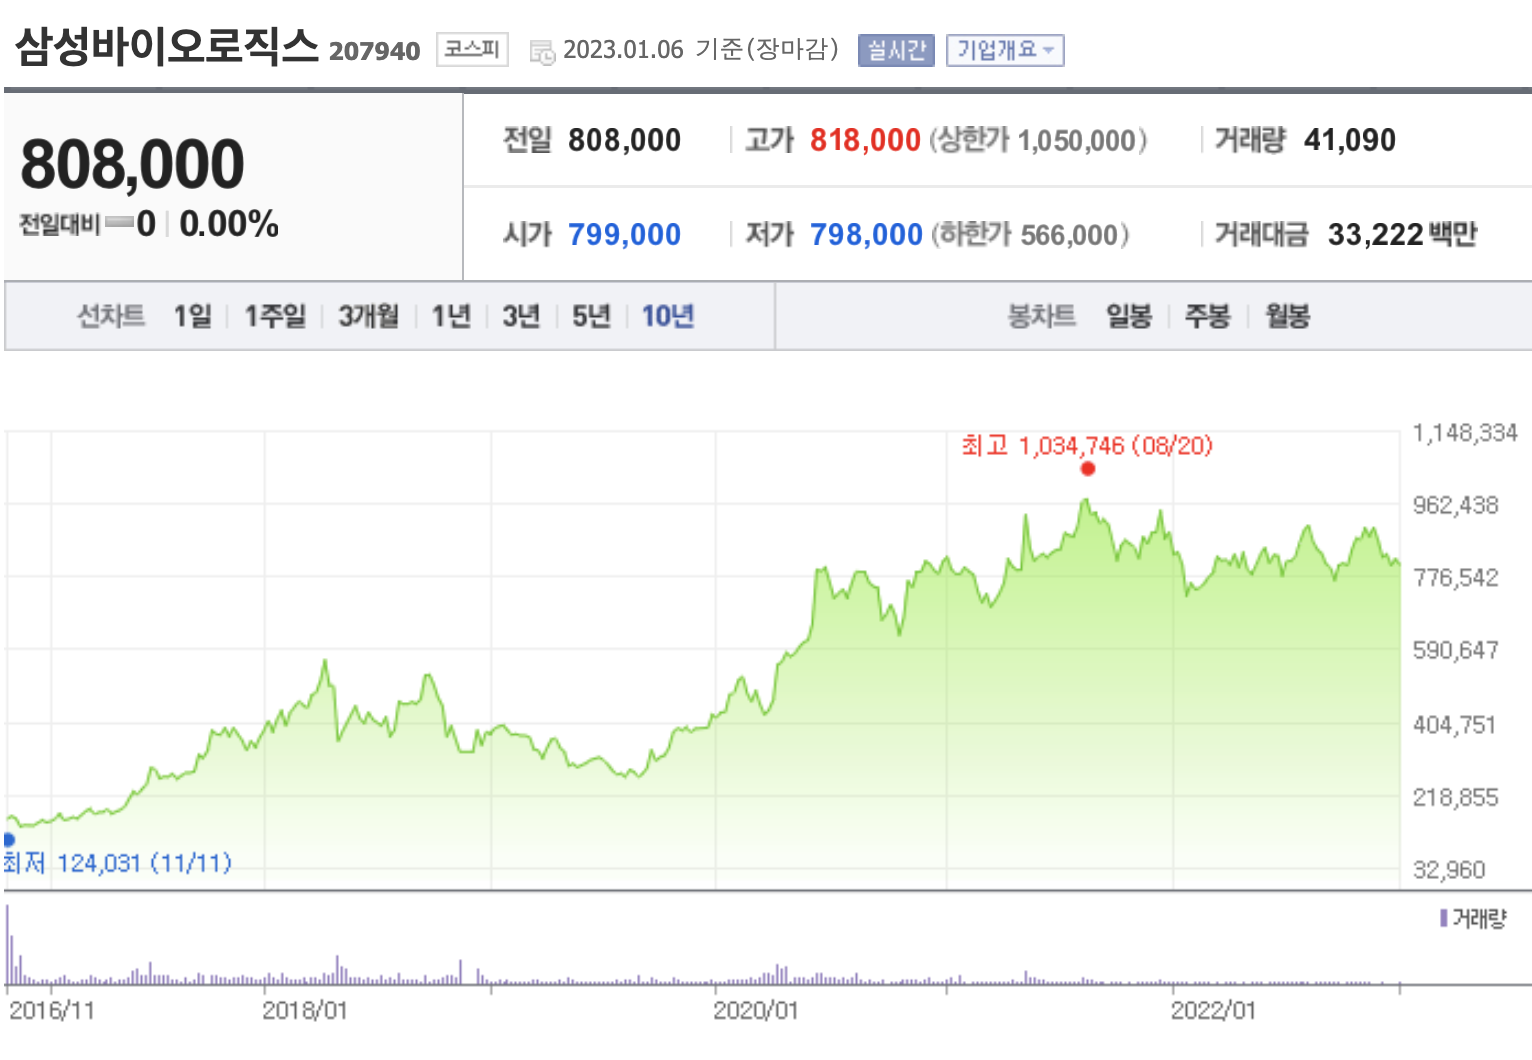Click the 최고 1,034,746 (08/20) label

coord(1087,445)
